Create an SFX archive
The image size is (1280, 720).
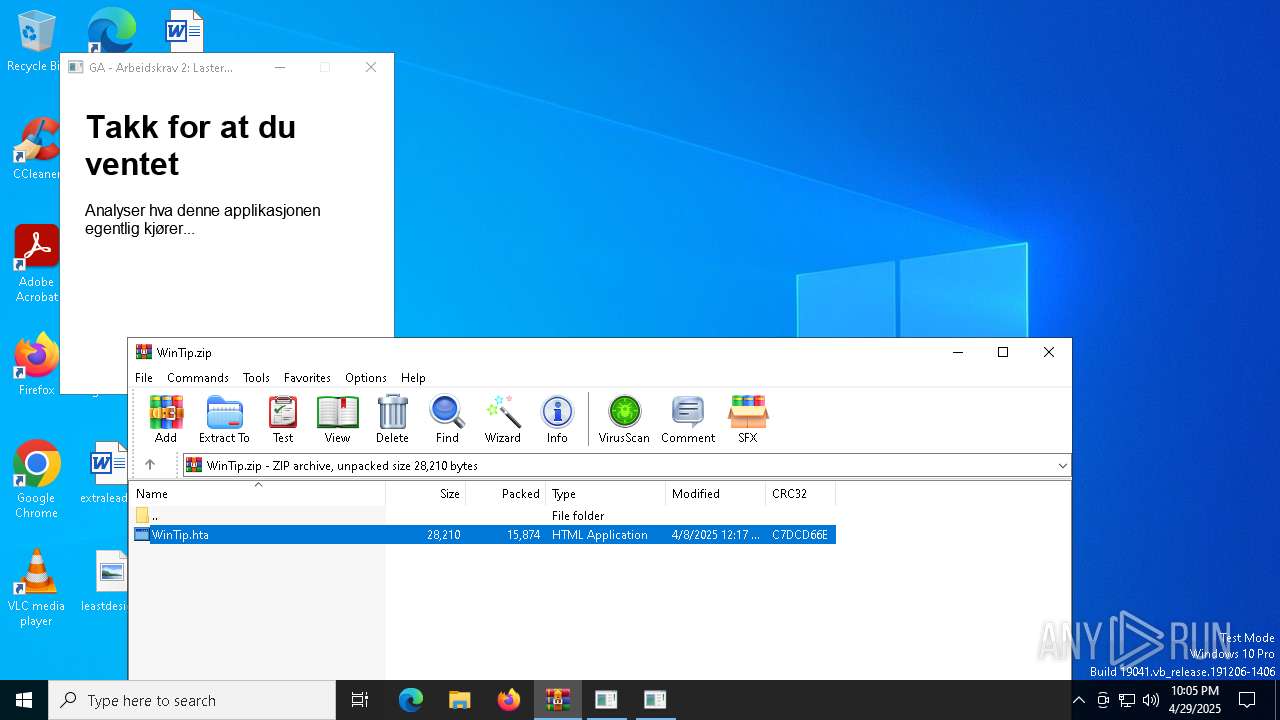(747, 419)
